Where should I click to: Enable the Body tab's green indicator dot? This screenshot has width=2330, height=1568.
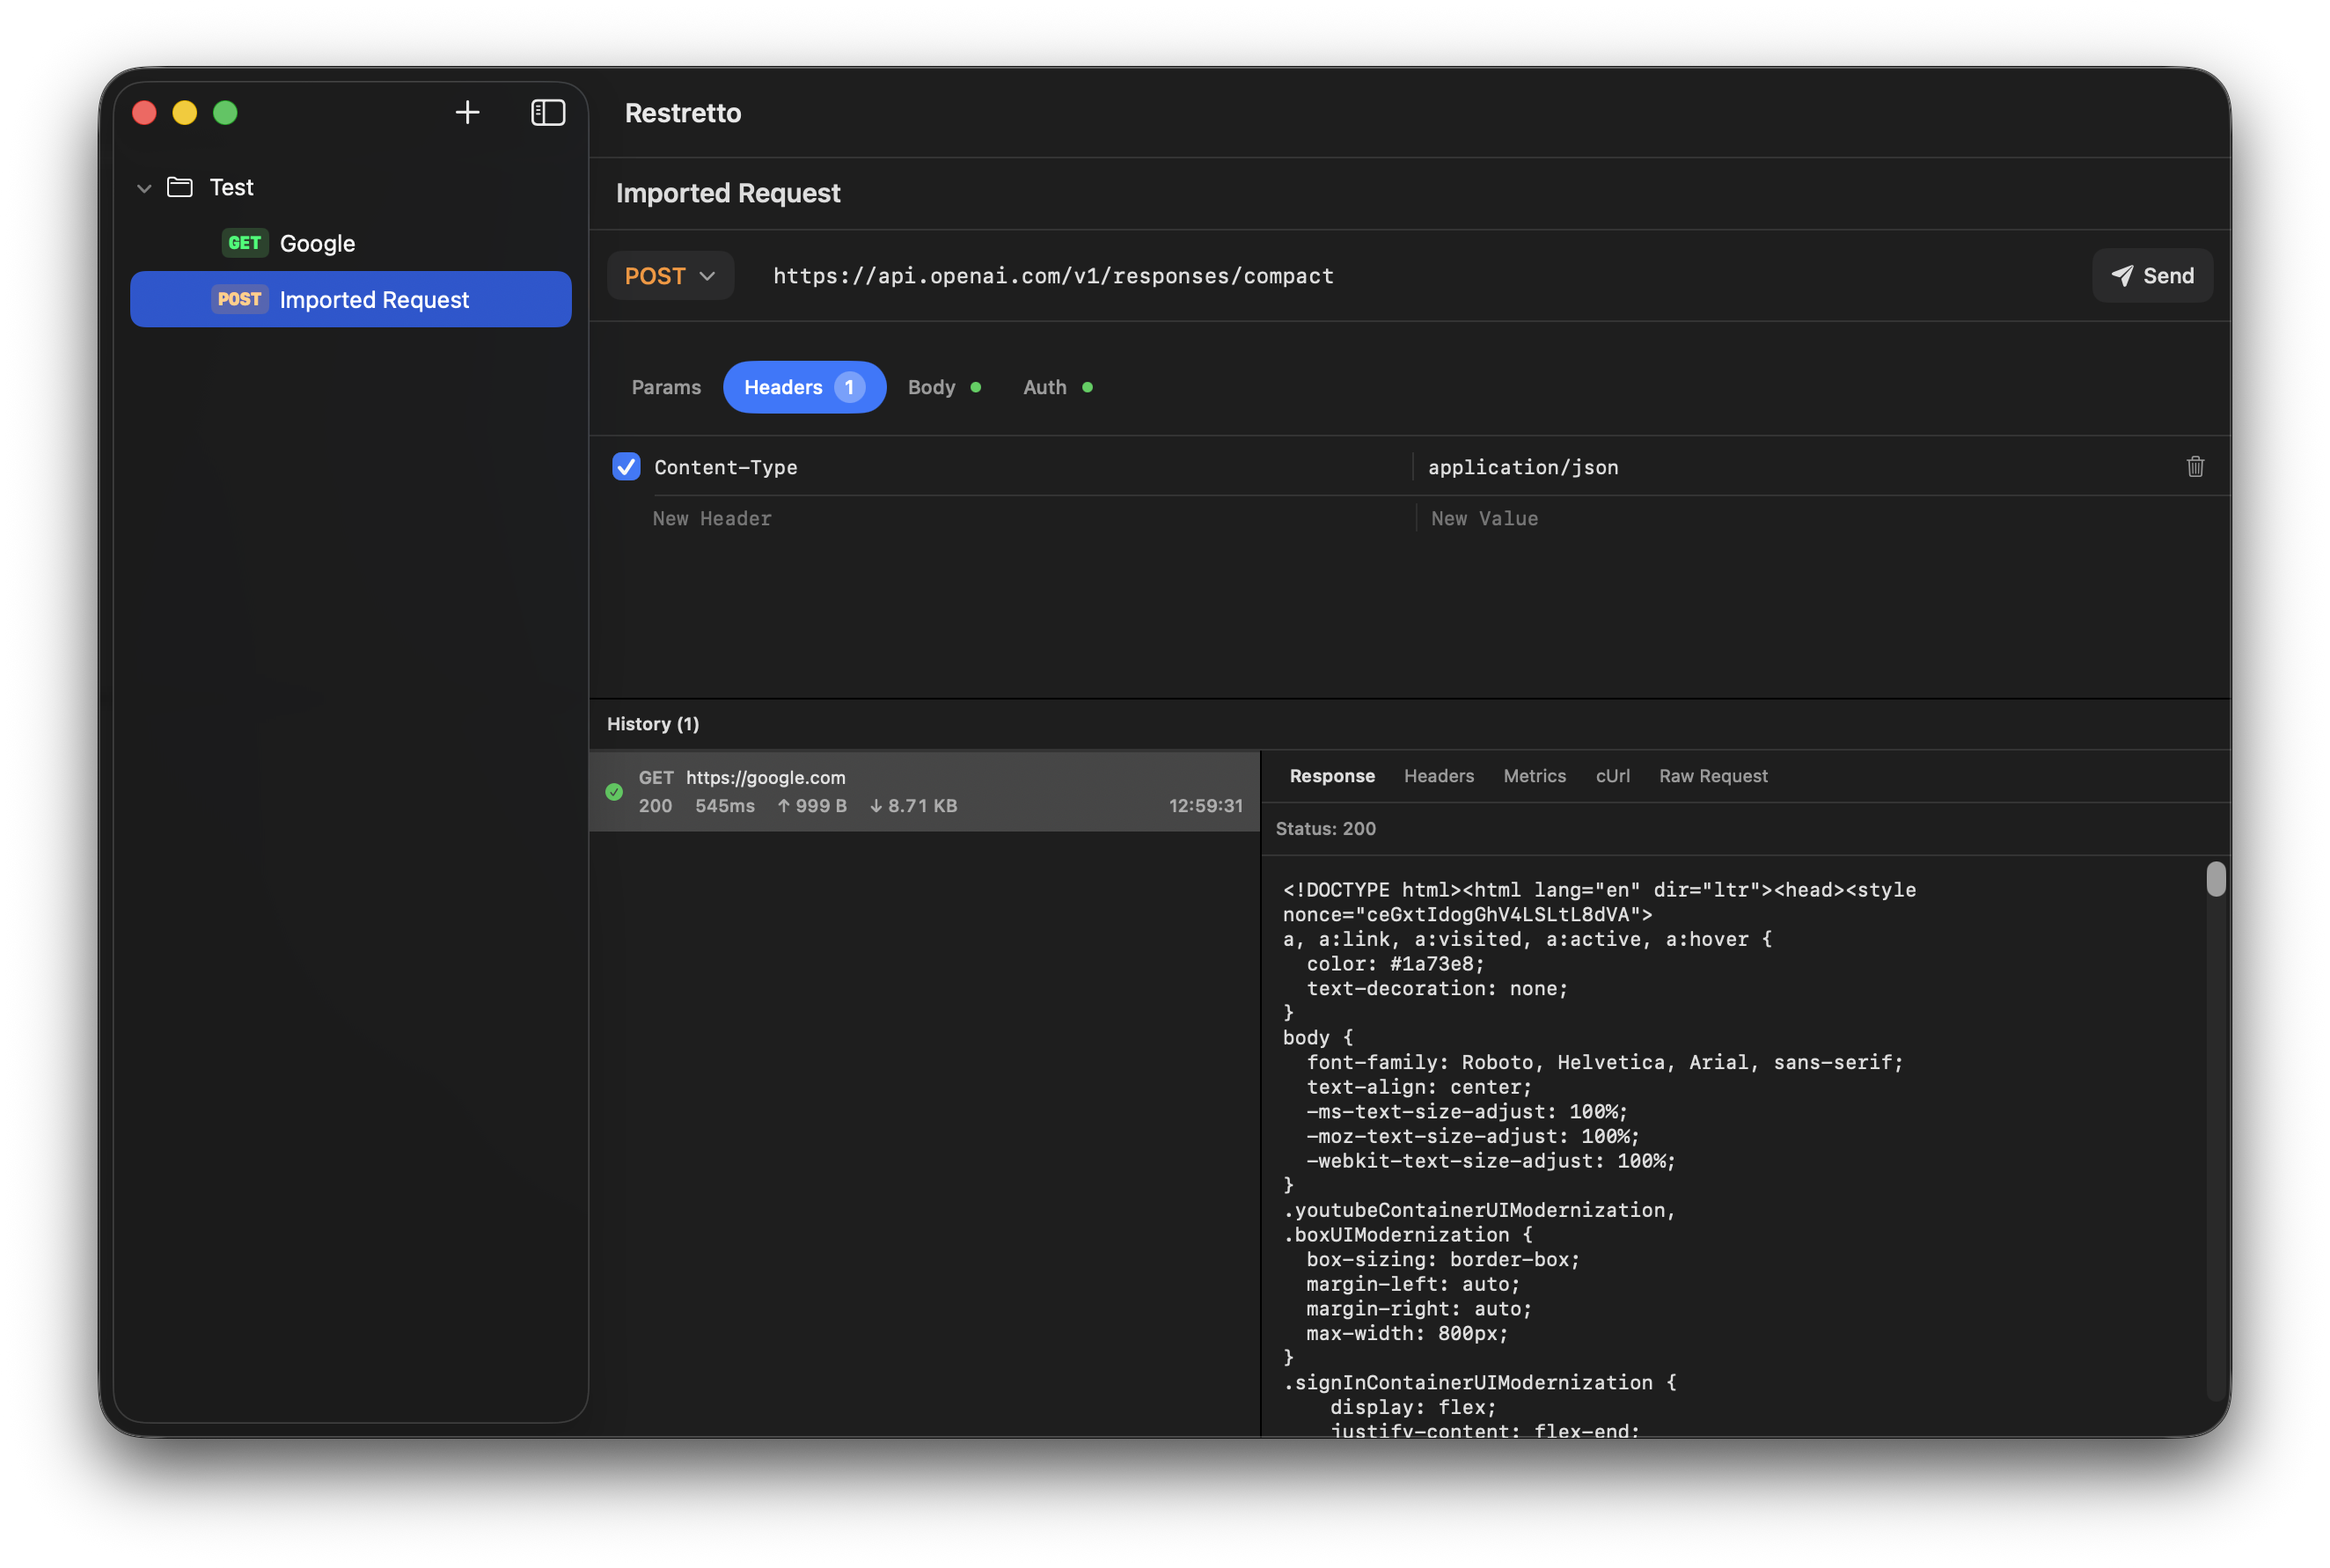click(x=975, y=387)
